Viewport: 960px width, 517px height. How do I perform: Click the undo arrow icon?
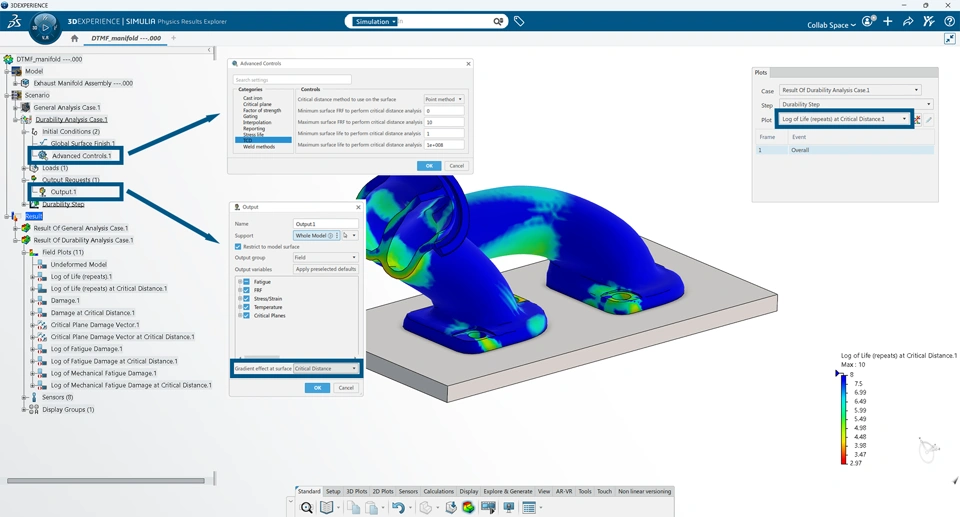point(398,507)
